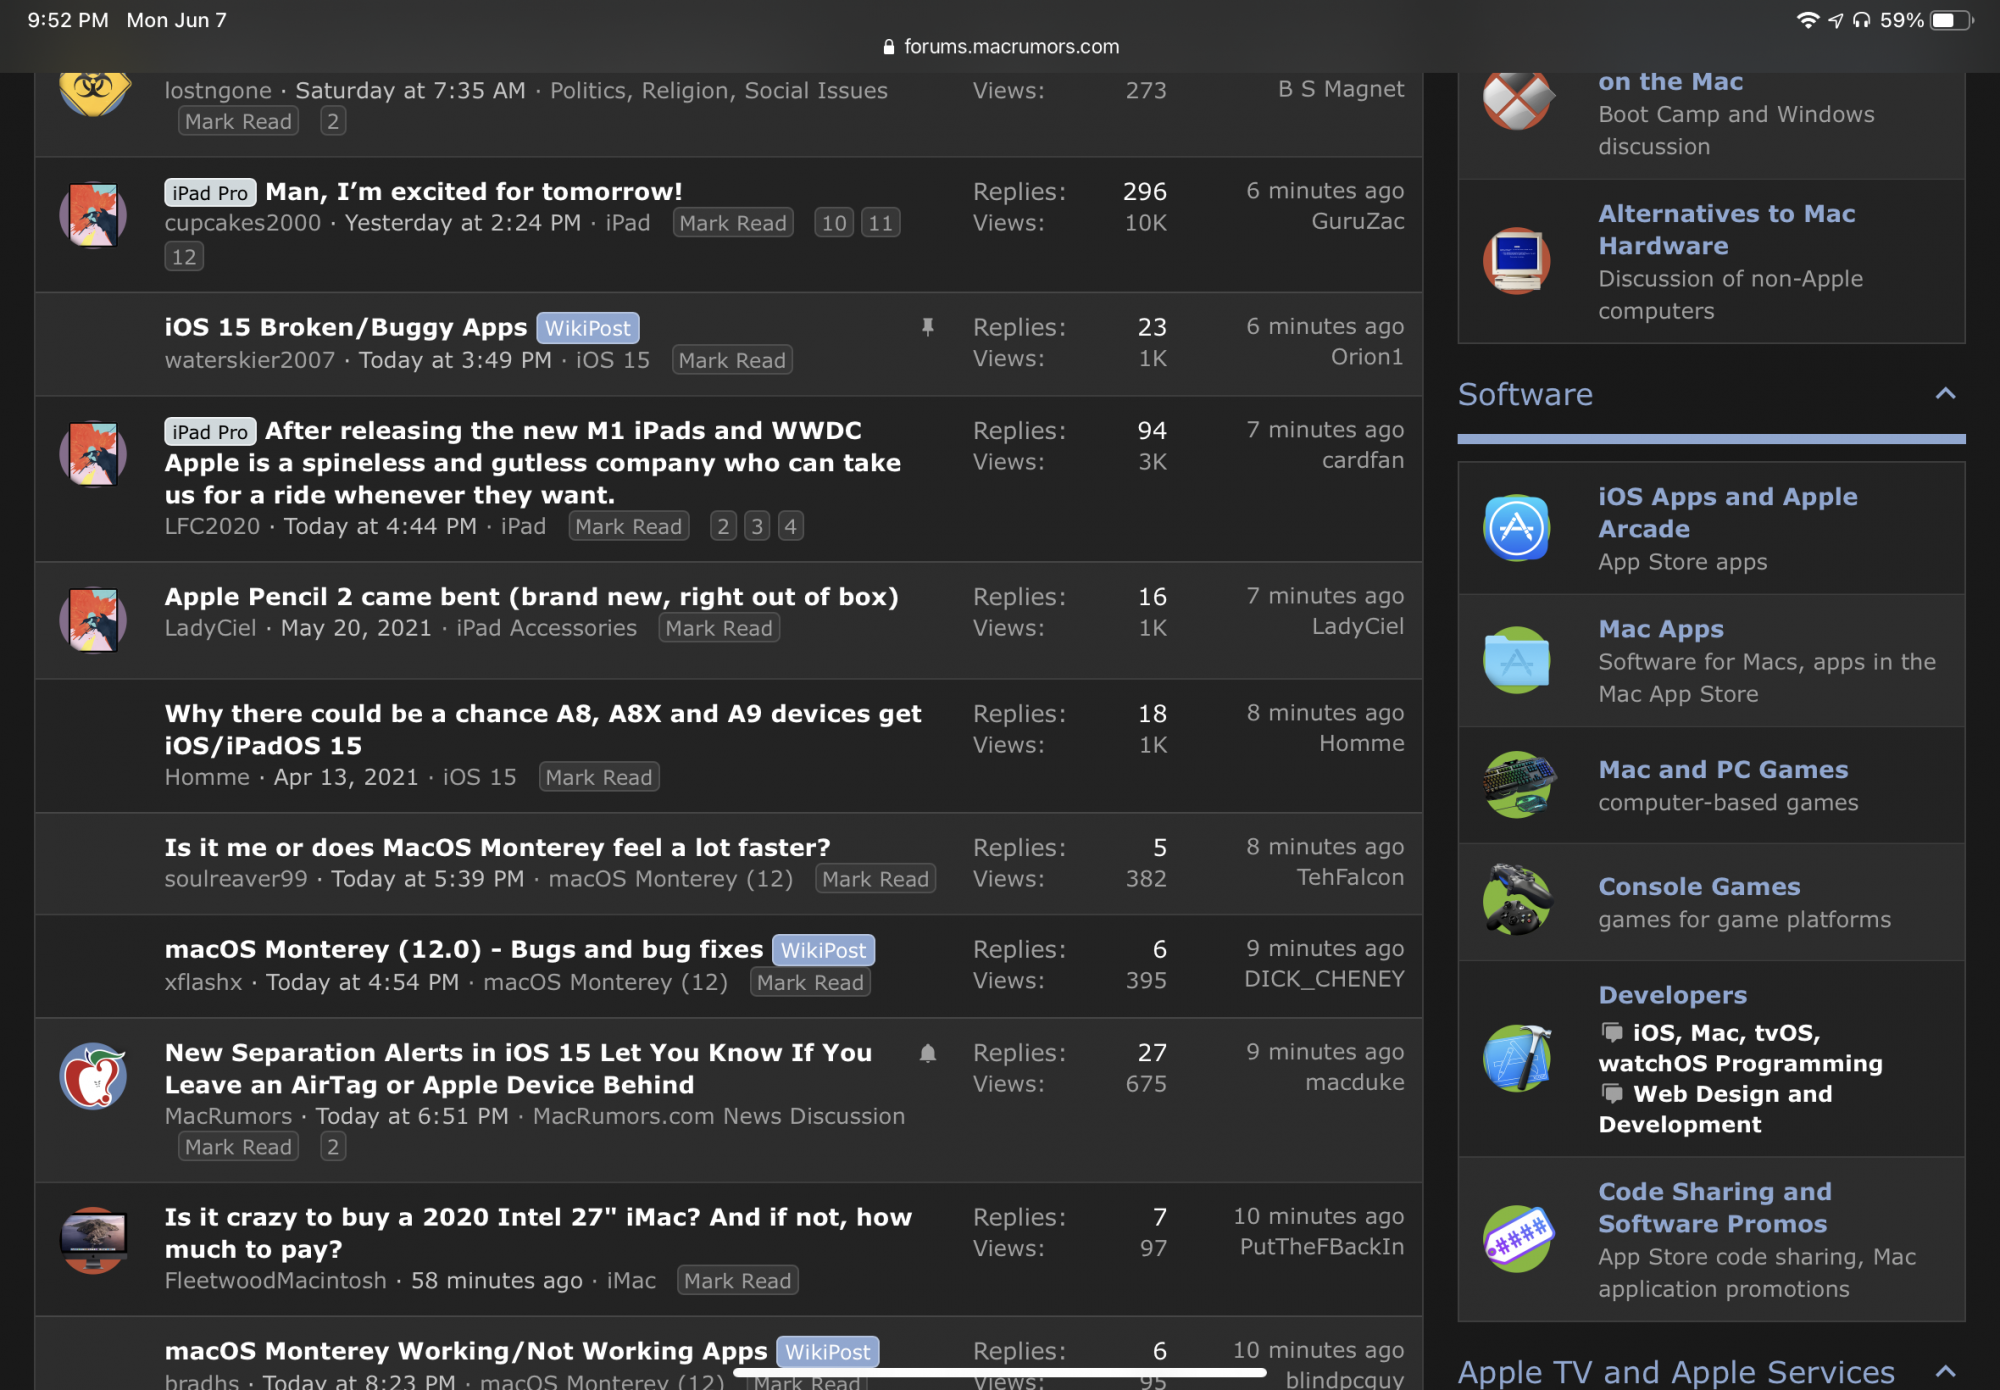Image resolution: width=2000 pixels, height=1390 pixels.
Task: Open the Console Games controller icon
Action: [1517, 902]
